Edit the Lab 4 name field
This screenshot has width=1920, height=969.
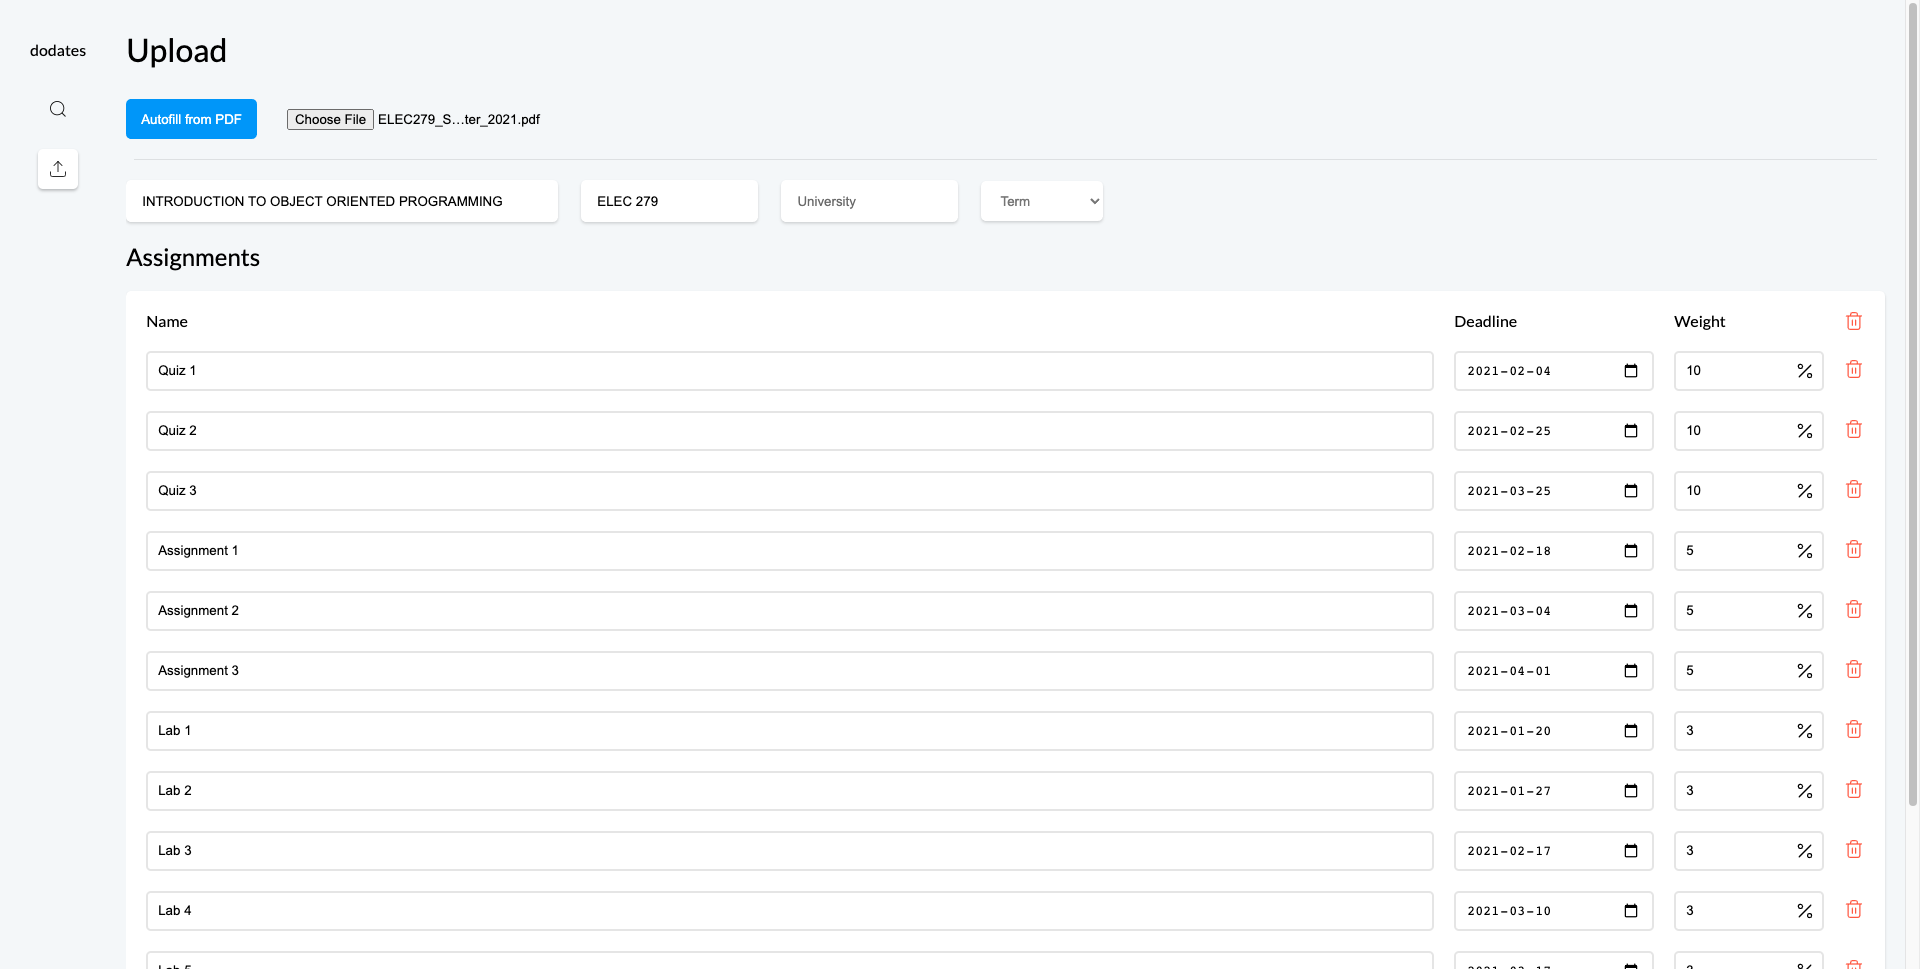(790, 911)
